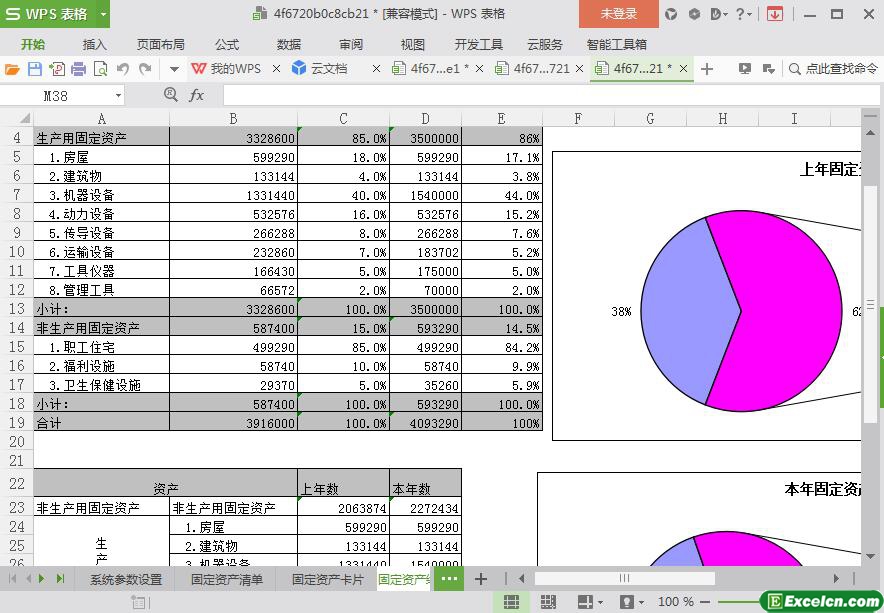Go to next sheet navigation arrow
This screenshot has width=884, height=613.
41,579
